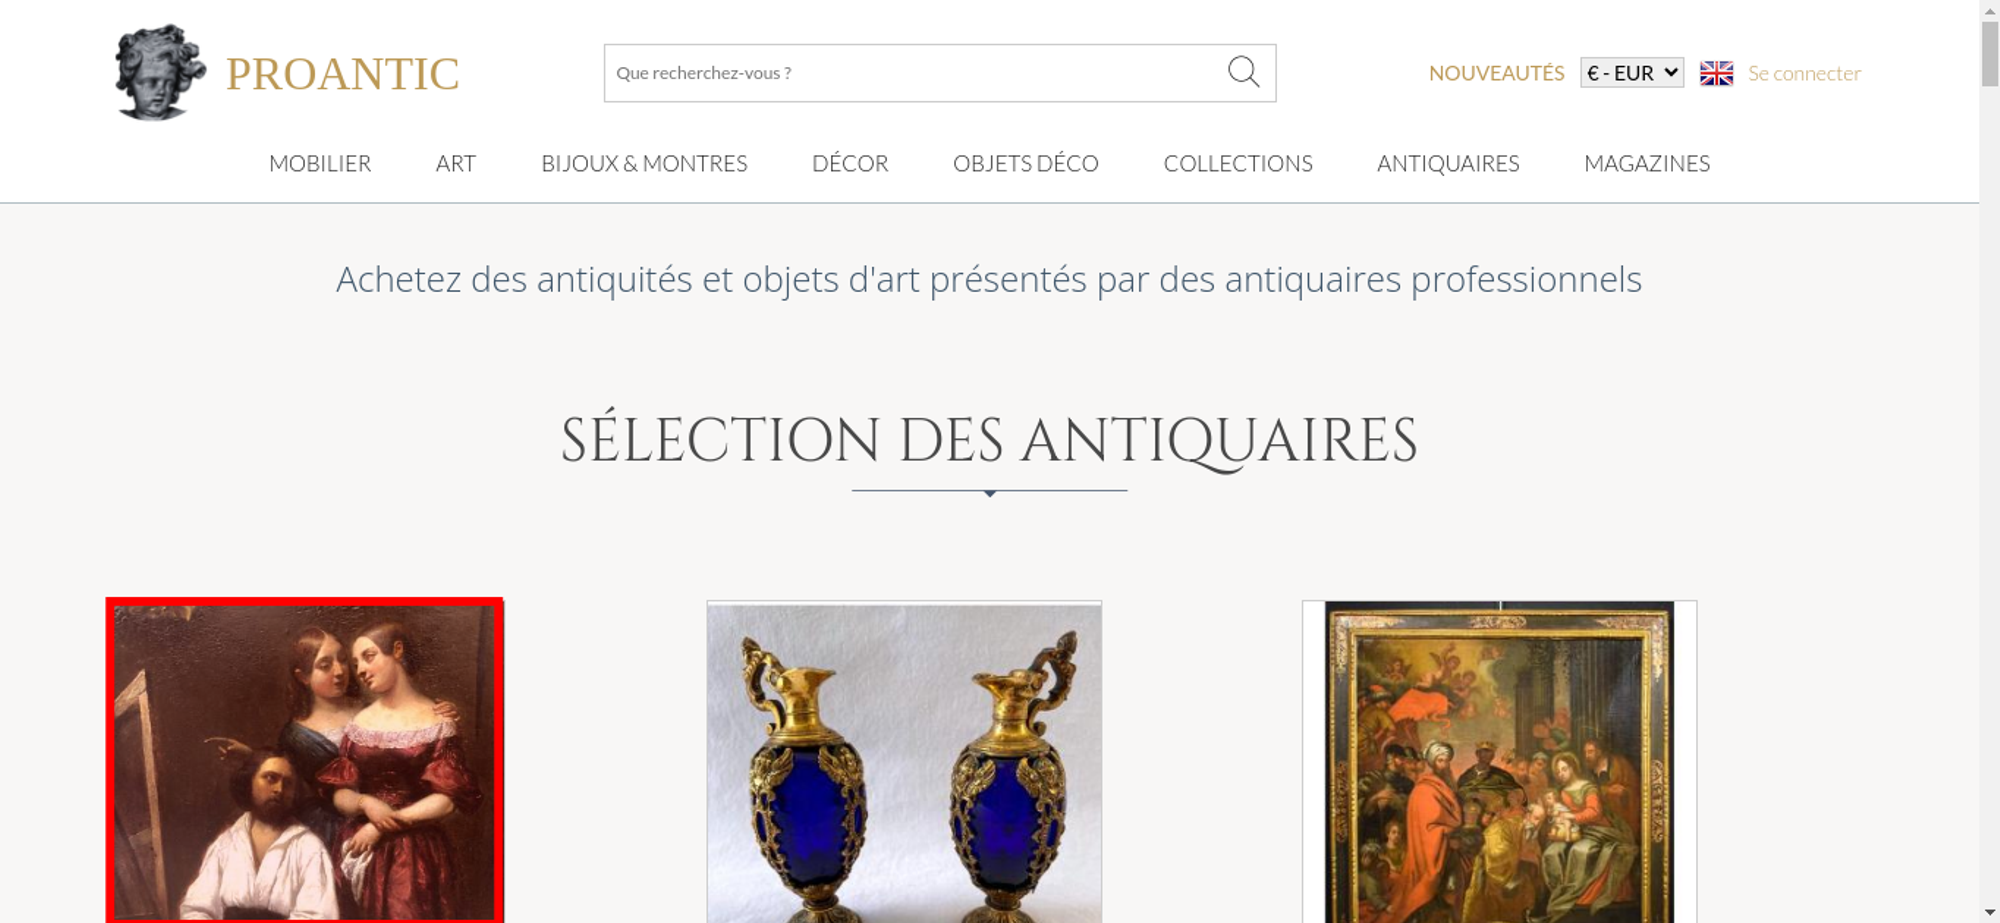Open the ANTIQUAIRES menu
The width and height of the screenshot is (2000, 923).
pos(1448,163)
